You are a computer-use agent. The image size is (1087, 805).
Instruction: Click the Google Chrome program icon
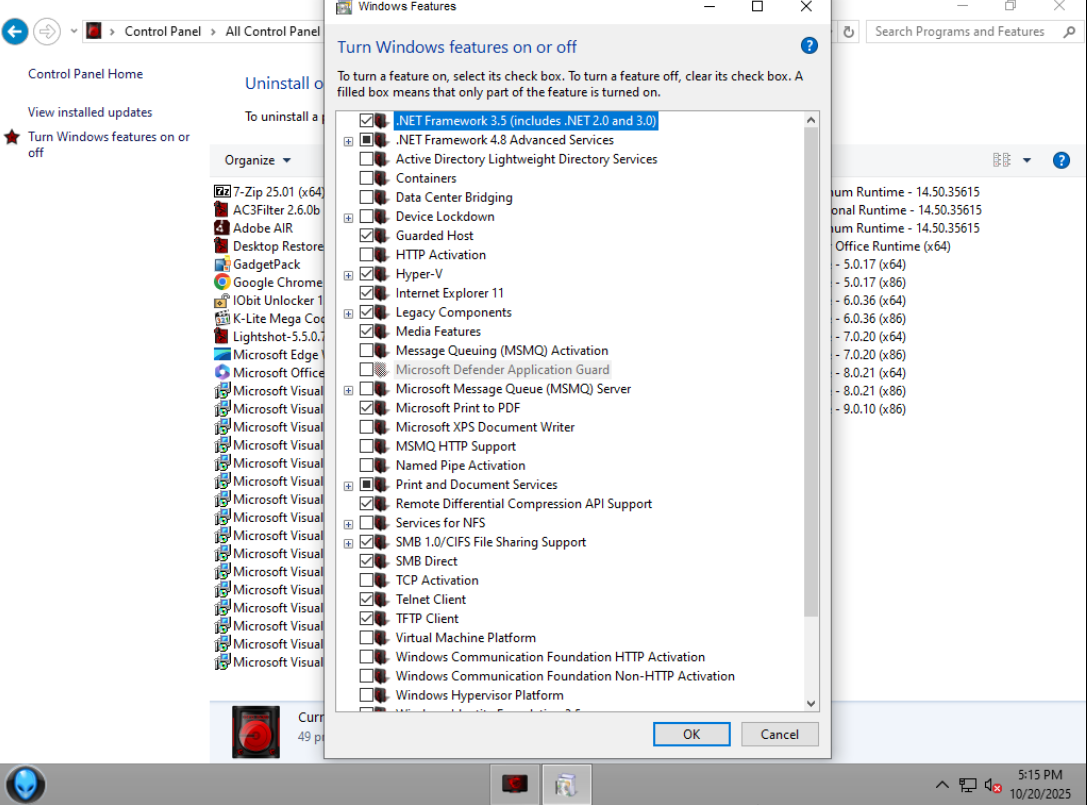pyautogui.click(x=222, y=282)
